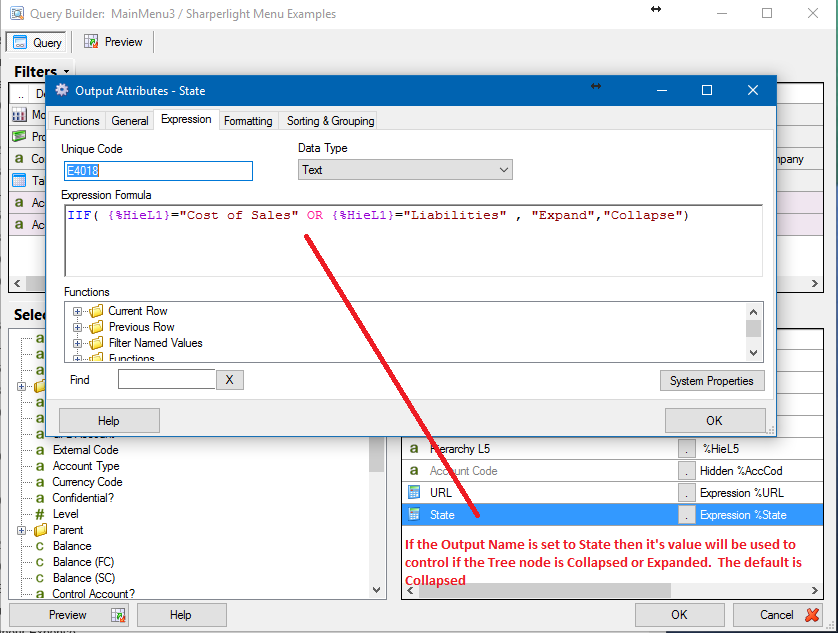Image resolution: width=838 pixels, height=633 pixels.
Task: Click Help in Output Attributes dialog
Action: coord(109,421)
